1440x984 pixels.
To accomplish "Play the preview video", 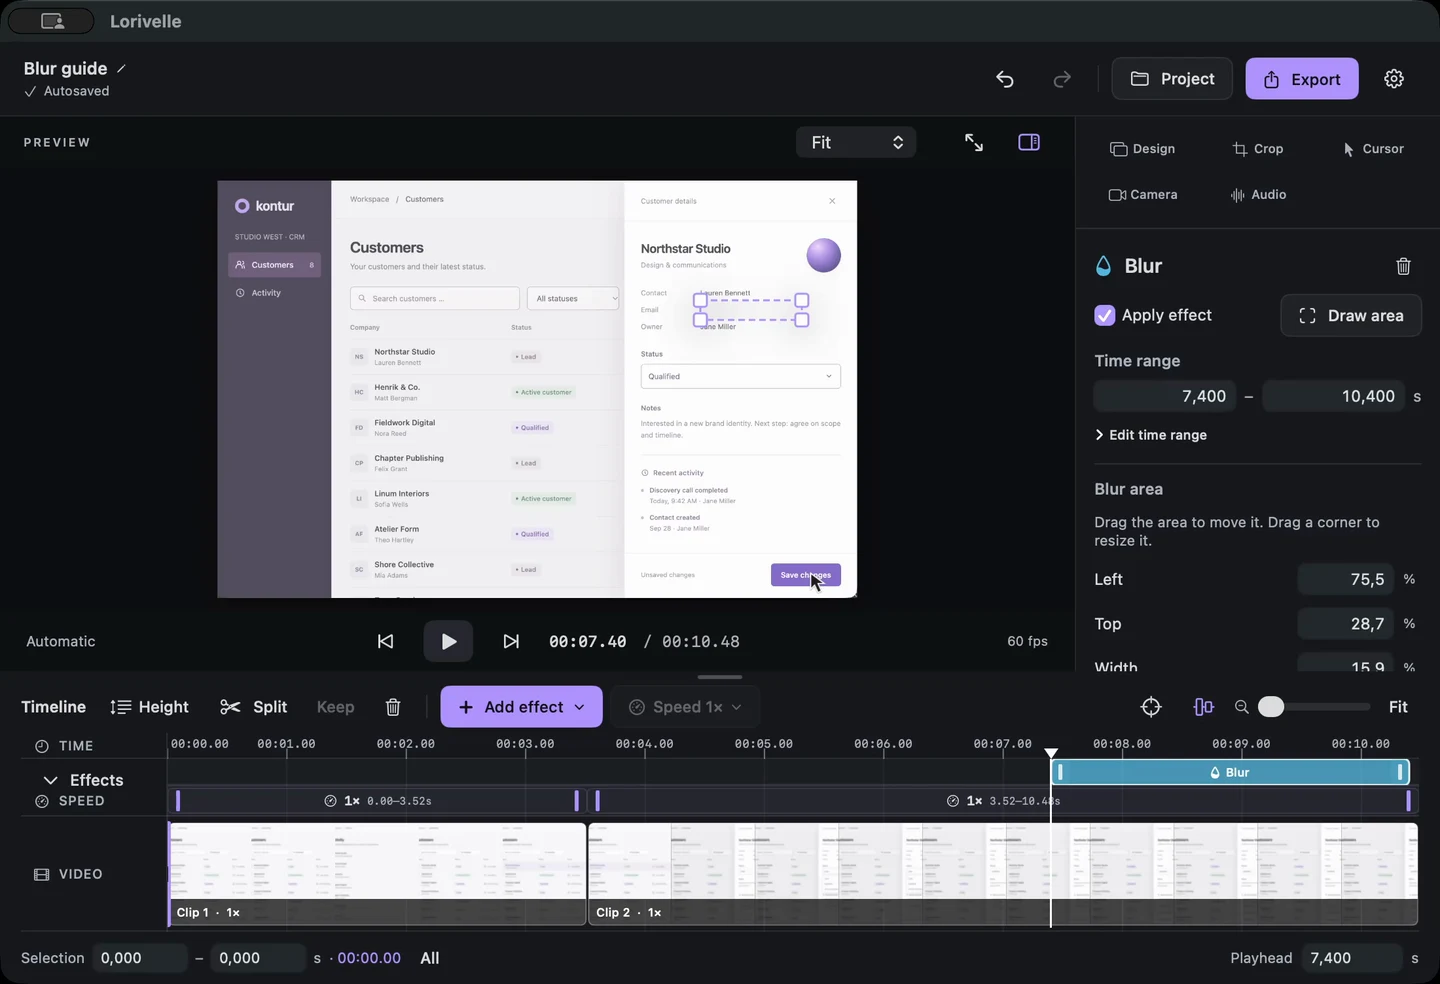I will click(x=448, y=642).
